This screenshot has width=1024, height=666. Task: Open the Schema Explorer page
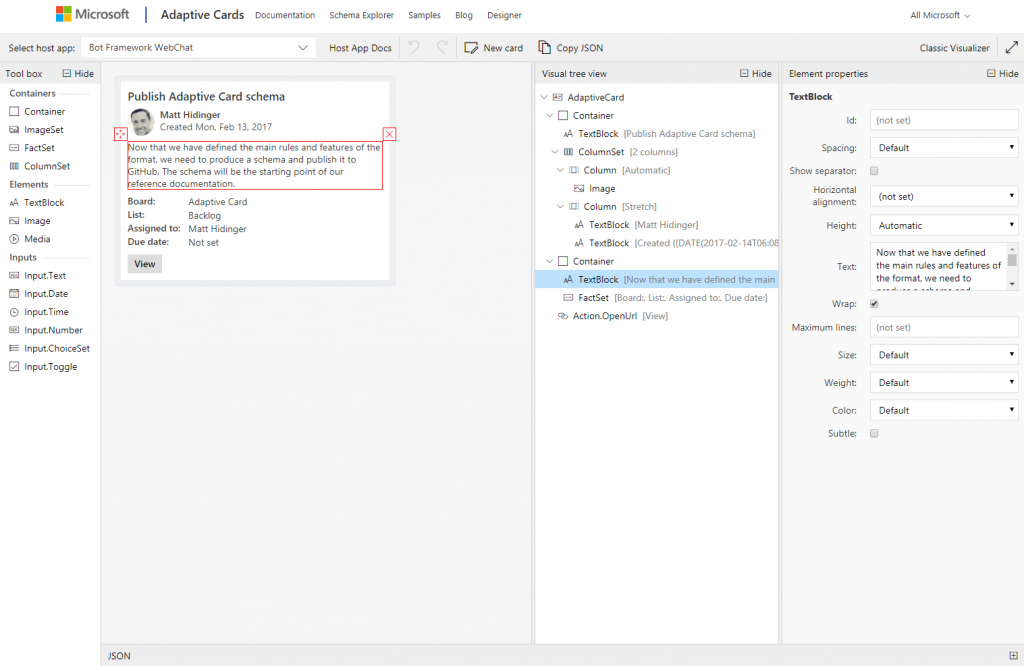[361, 15]
